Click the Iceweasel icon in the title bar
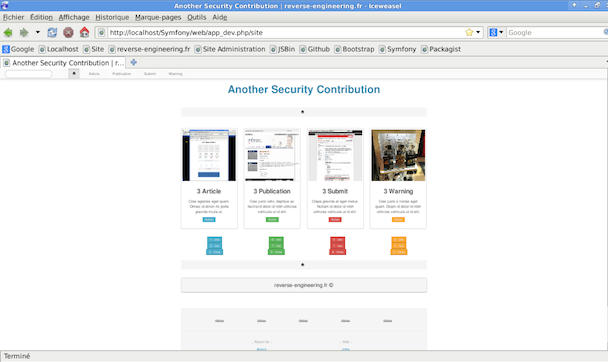 (x=5, y=5)
